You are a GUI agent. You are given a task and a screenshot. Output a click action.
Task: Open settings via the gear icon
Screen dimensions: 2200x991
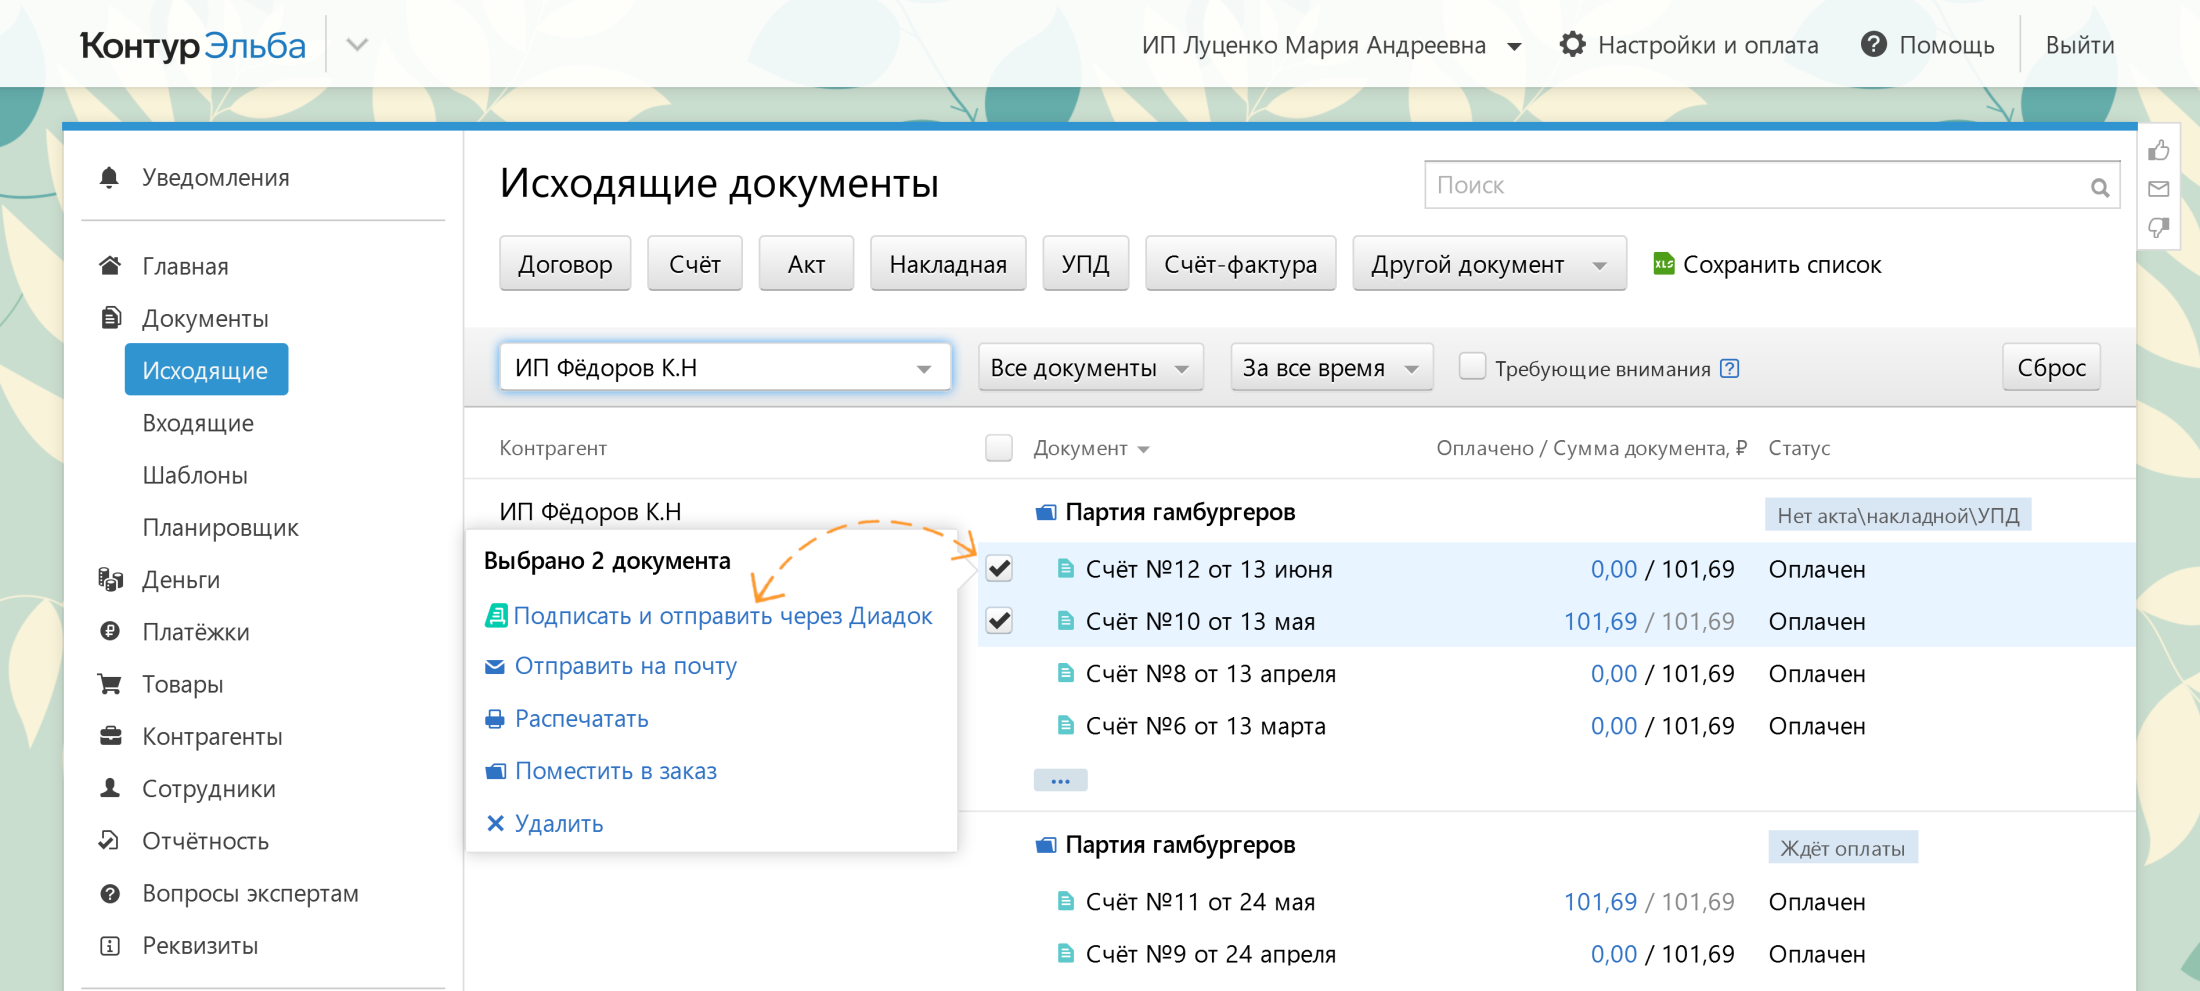click(1572, 44)
